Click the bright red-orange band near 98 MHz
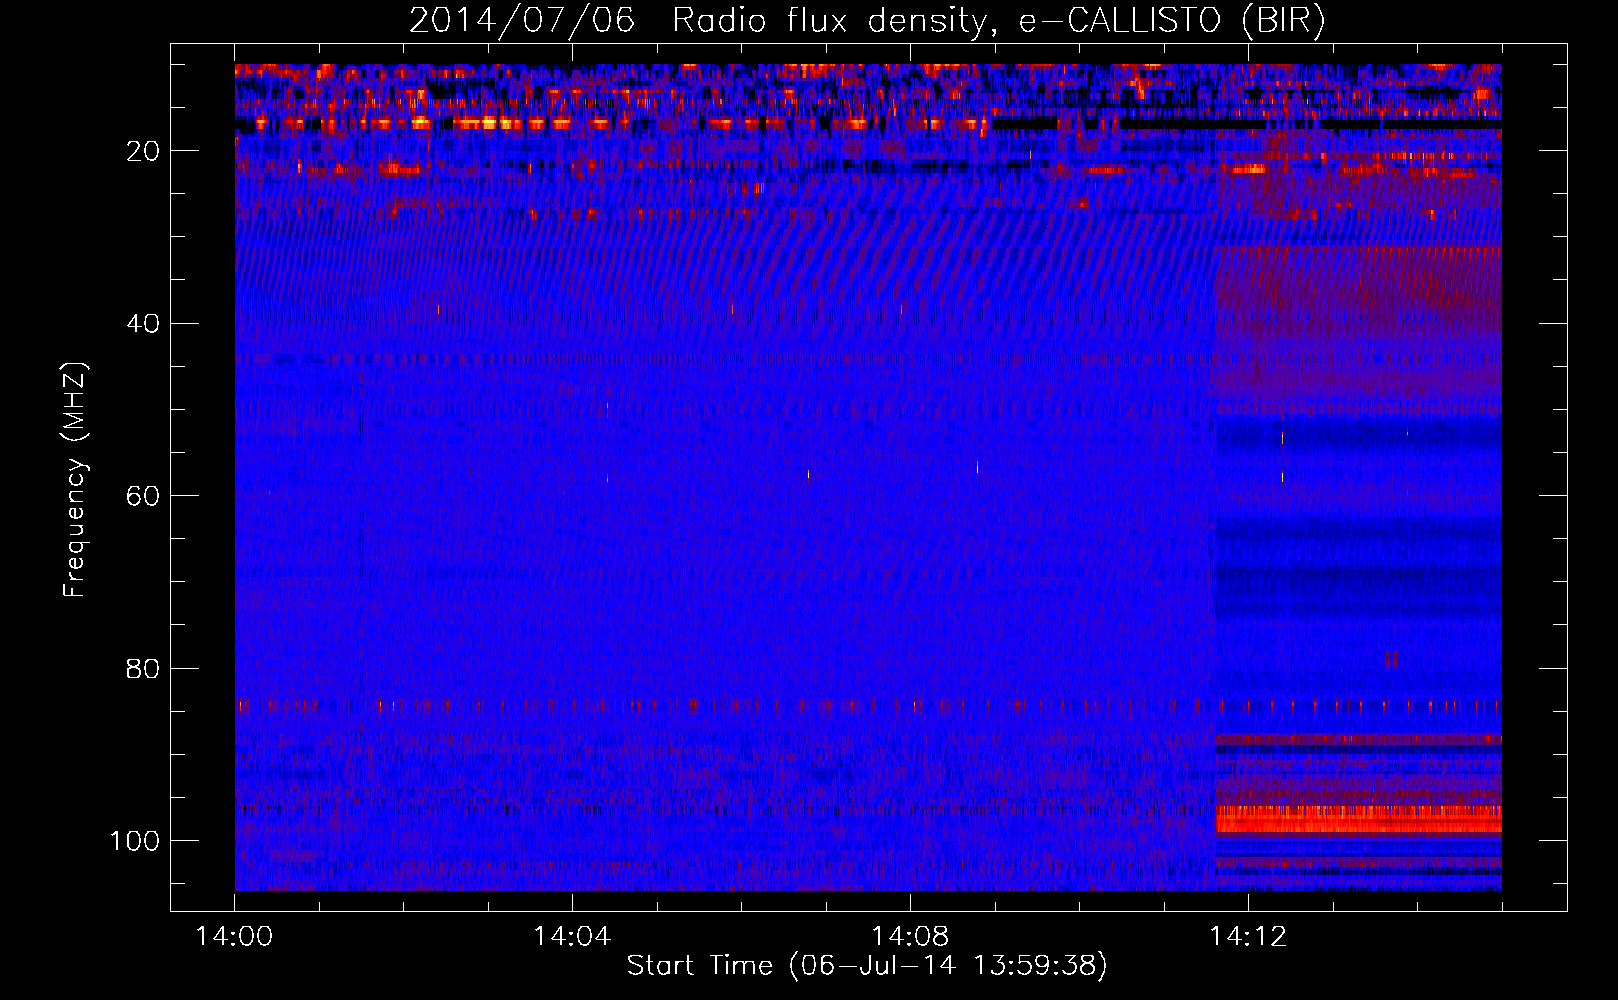The height and width of the screenshot is (1000, 1618). point(1358,820)
